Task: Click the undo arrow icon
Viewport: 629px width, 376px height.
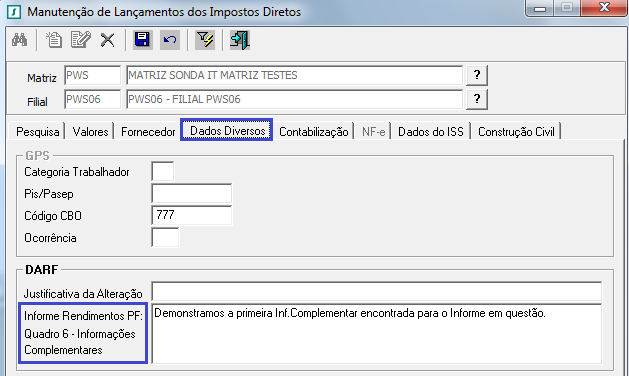Action: 170,40
